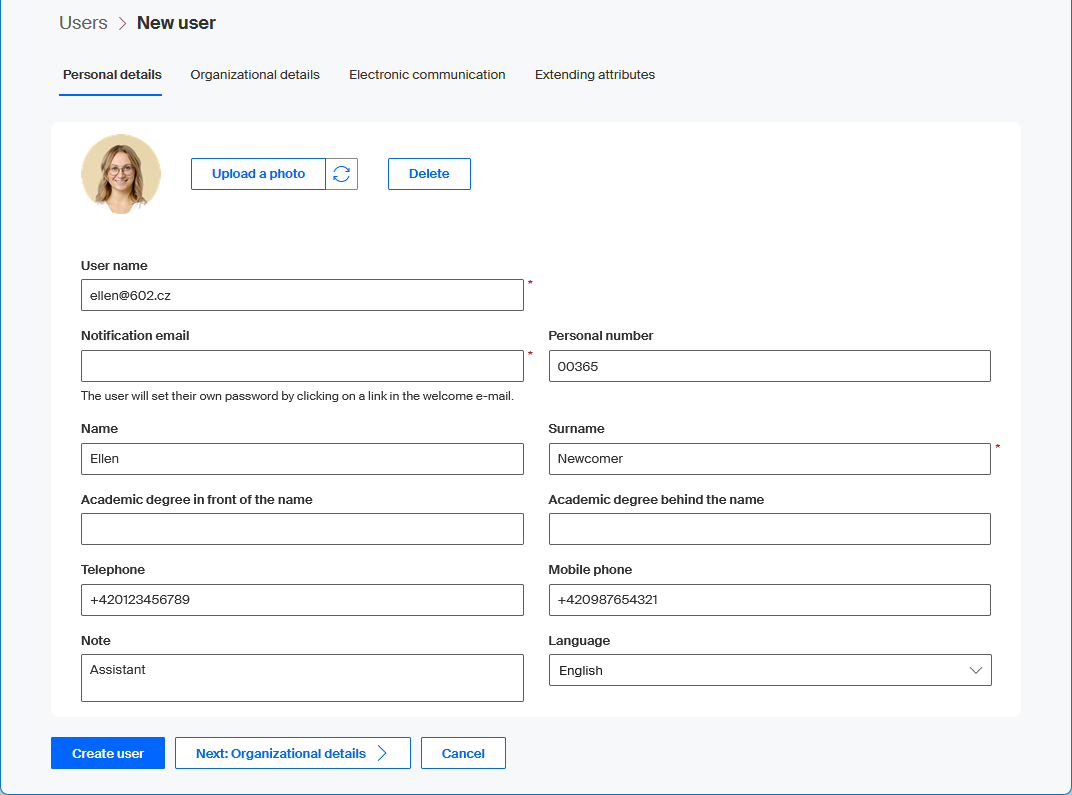Delete the uploaded profile photo
1072x795 pixels.
pyautogui.click(x=429, y=174)
